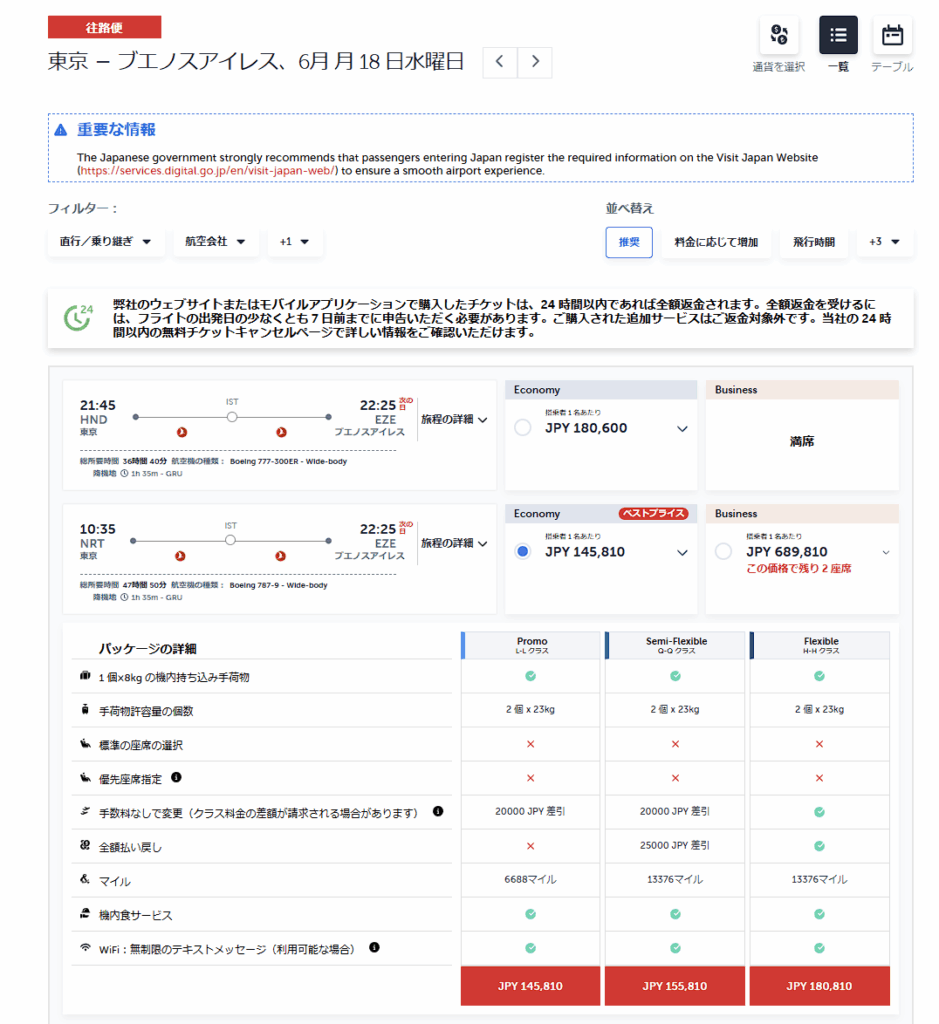Screen dimensions: 939x1024
Task: Open the Visit Japan Web link
Action: [x=208, y=171]
